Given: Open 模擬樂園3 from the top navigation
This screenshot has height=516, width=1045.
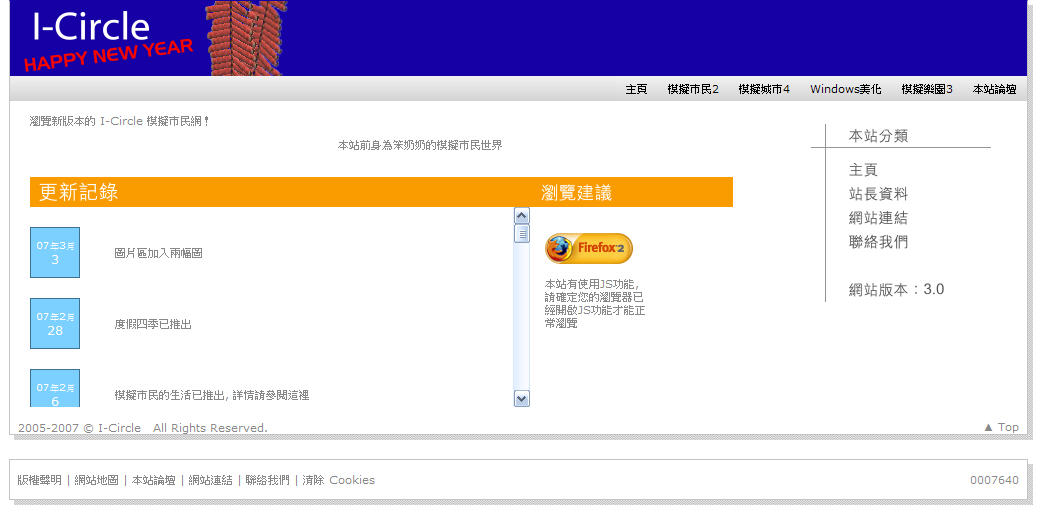Looking at the screenshot, I should (926, 89).
